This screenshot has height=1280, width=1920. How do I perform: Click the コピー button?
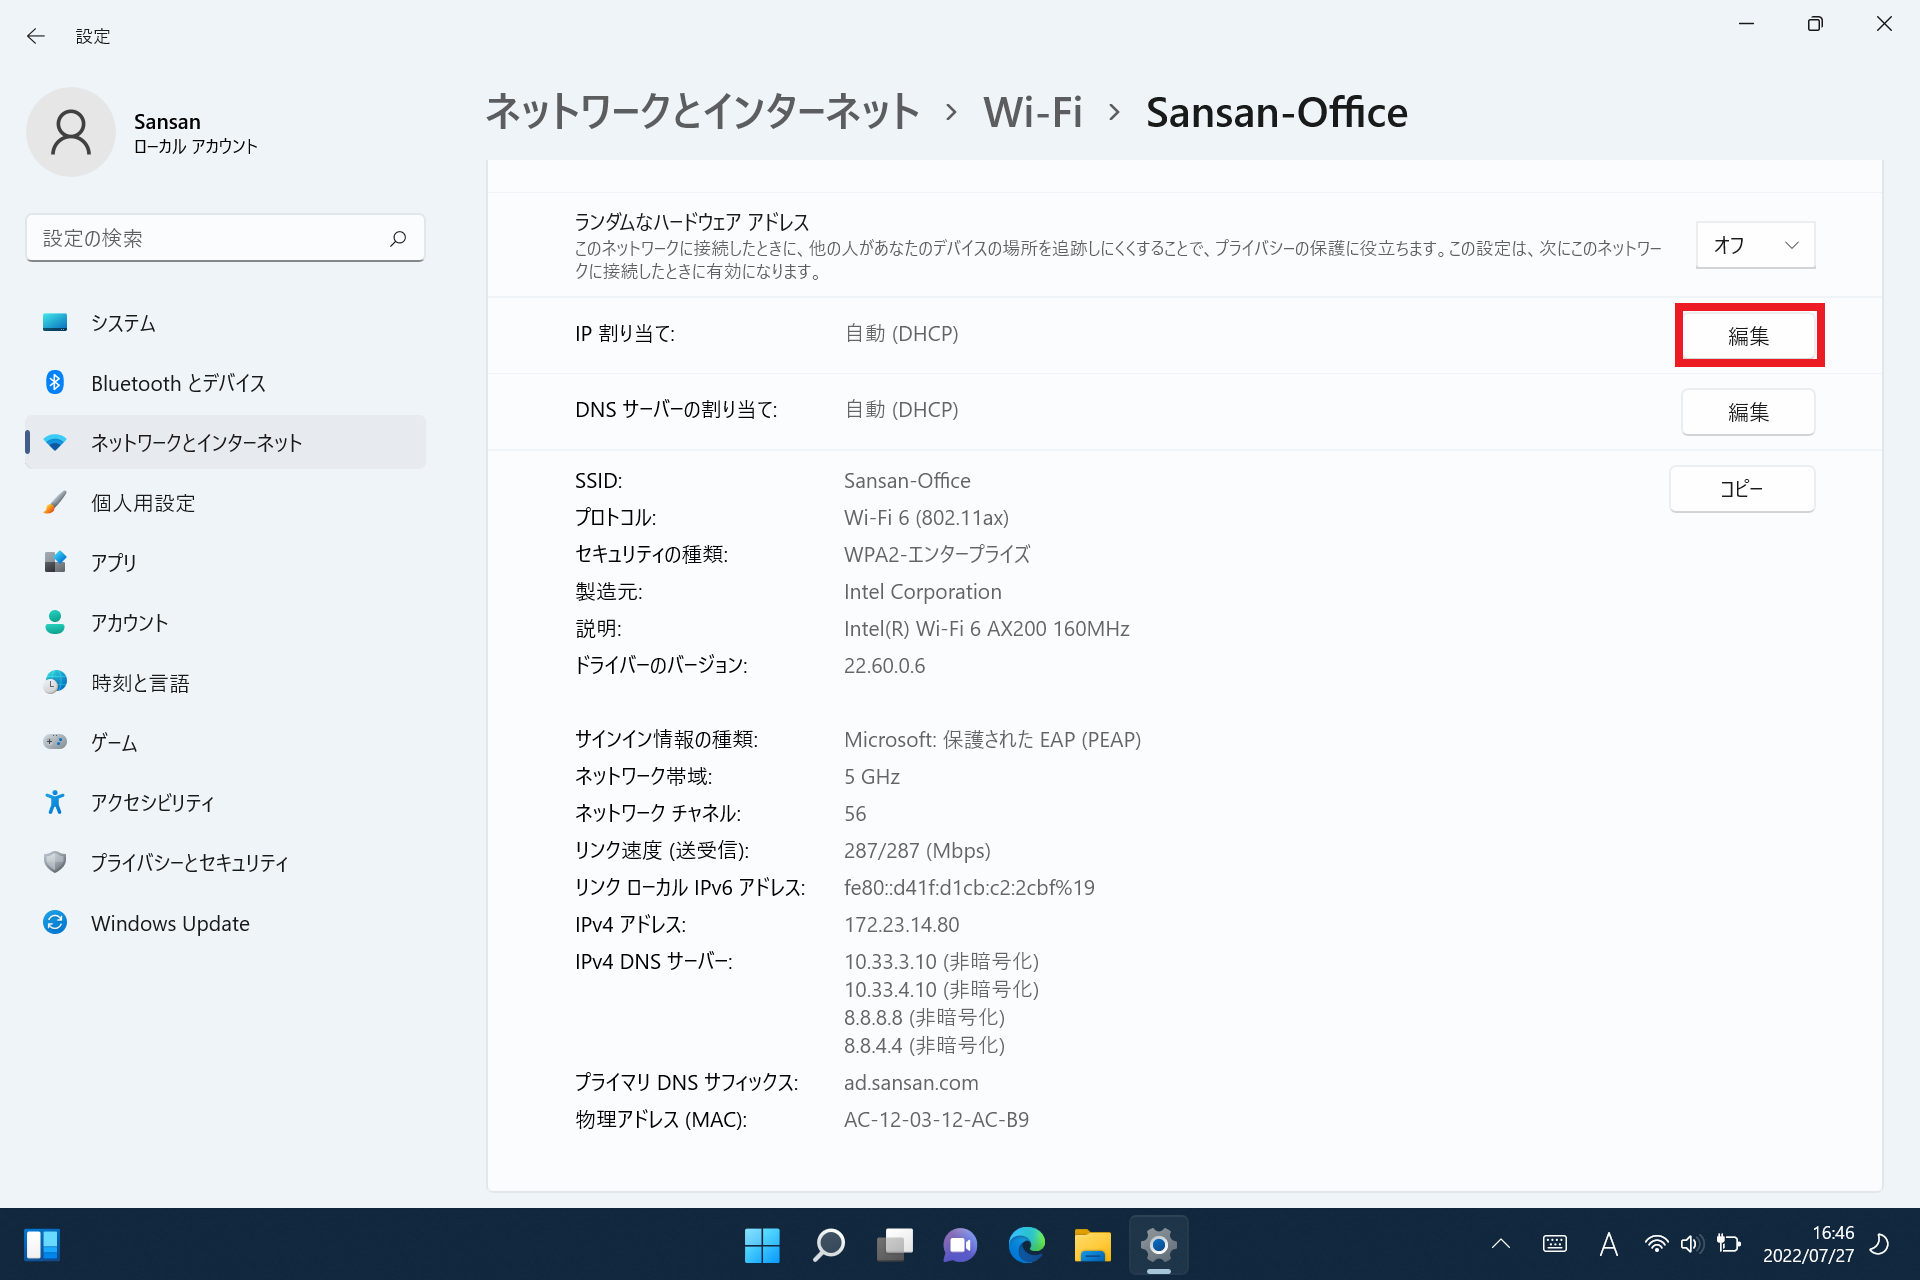point(1741,489)
